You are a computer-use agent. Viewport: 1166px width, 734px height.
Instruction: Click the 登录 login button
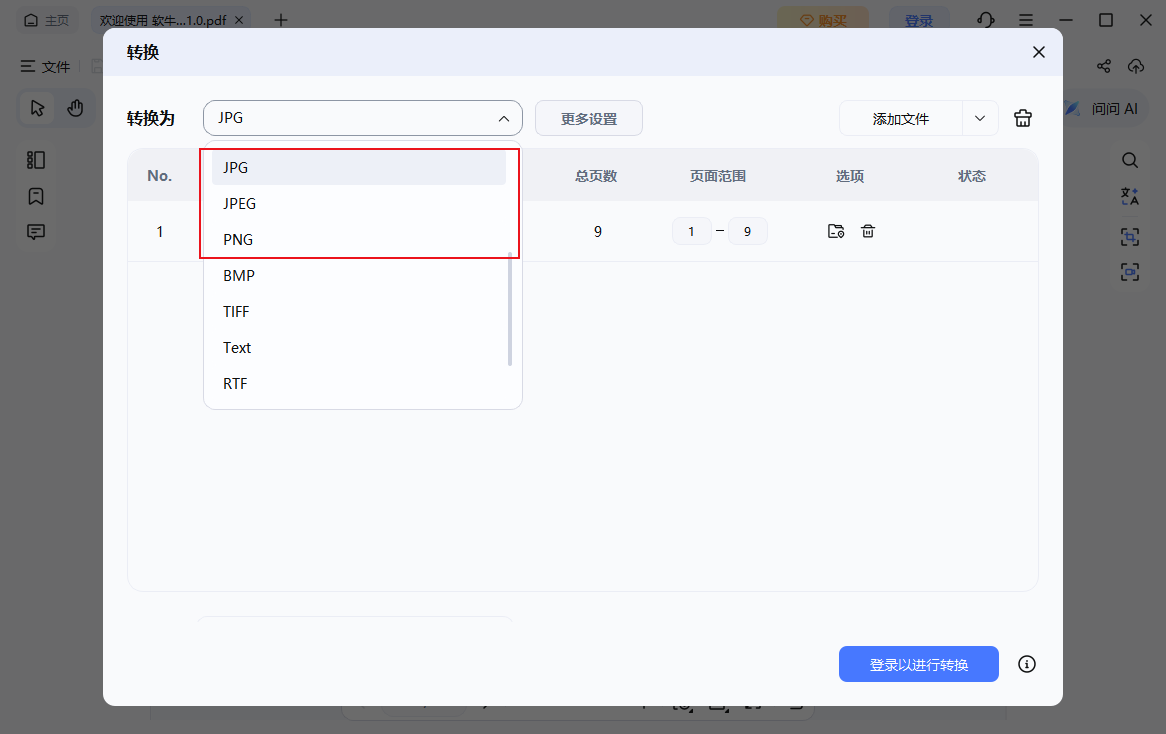coord(918,20)
